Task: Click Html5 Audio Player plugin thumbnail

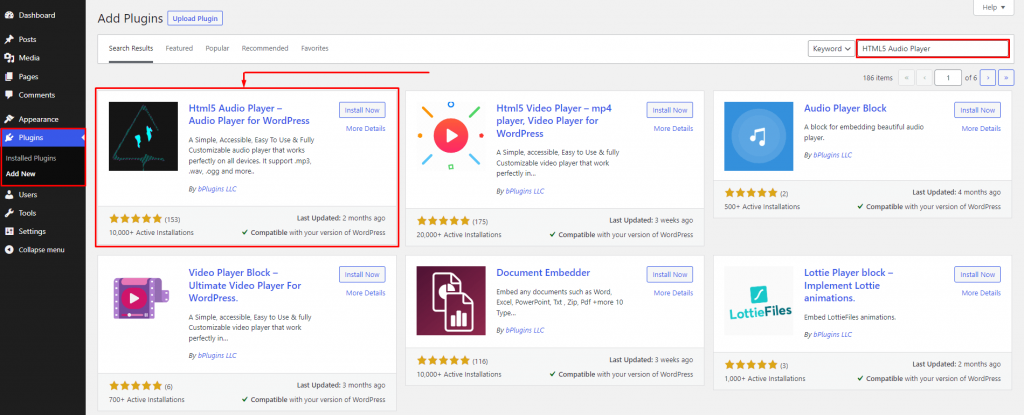Action: pyautogui.click(x=143, y=136)
